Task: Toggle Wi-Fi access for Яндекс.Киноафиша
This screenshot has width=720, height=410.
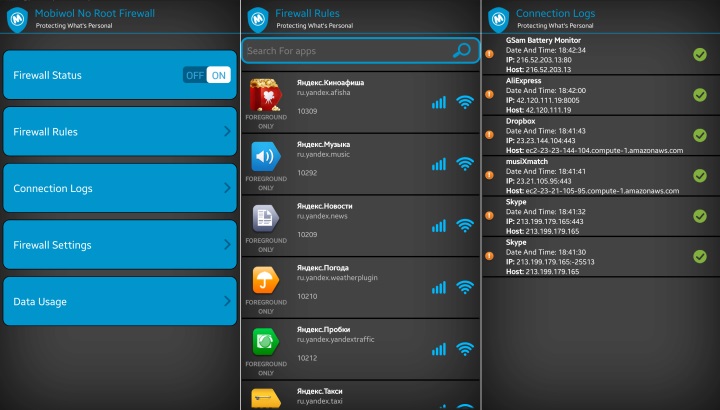Action: (465, 102)
